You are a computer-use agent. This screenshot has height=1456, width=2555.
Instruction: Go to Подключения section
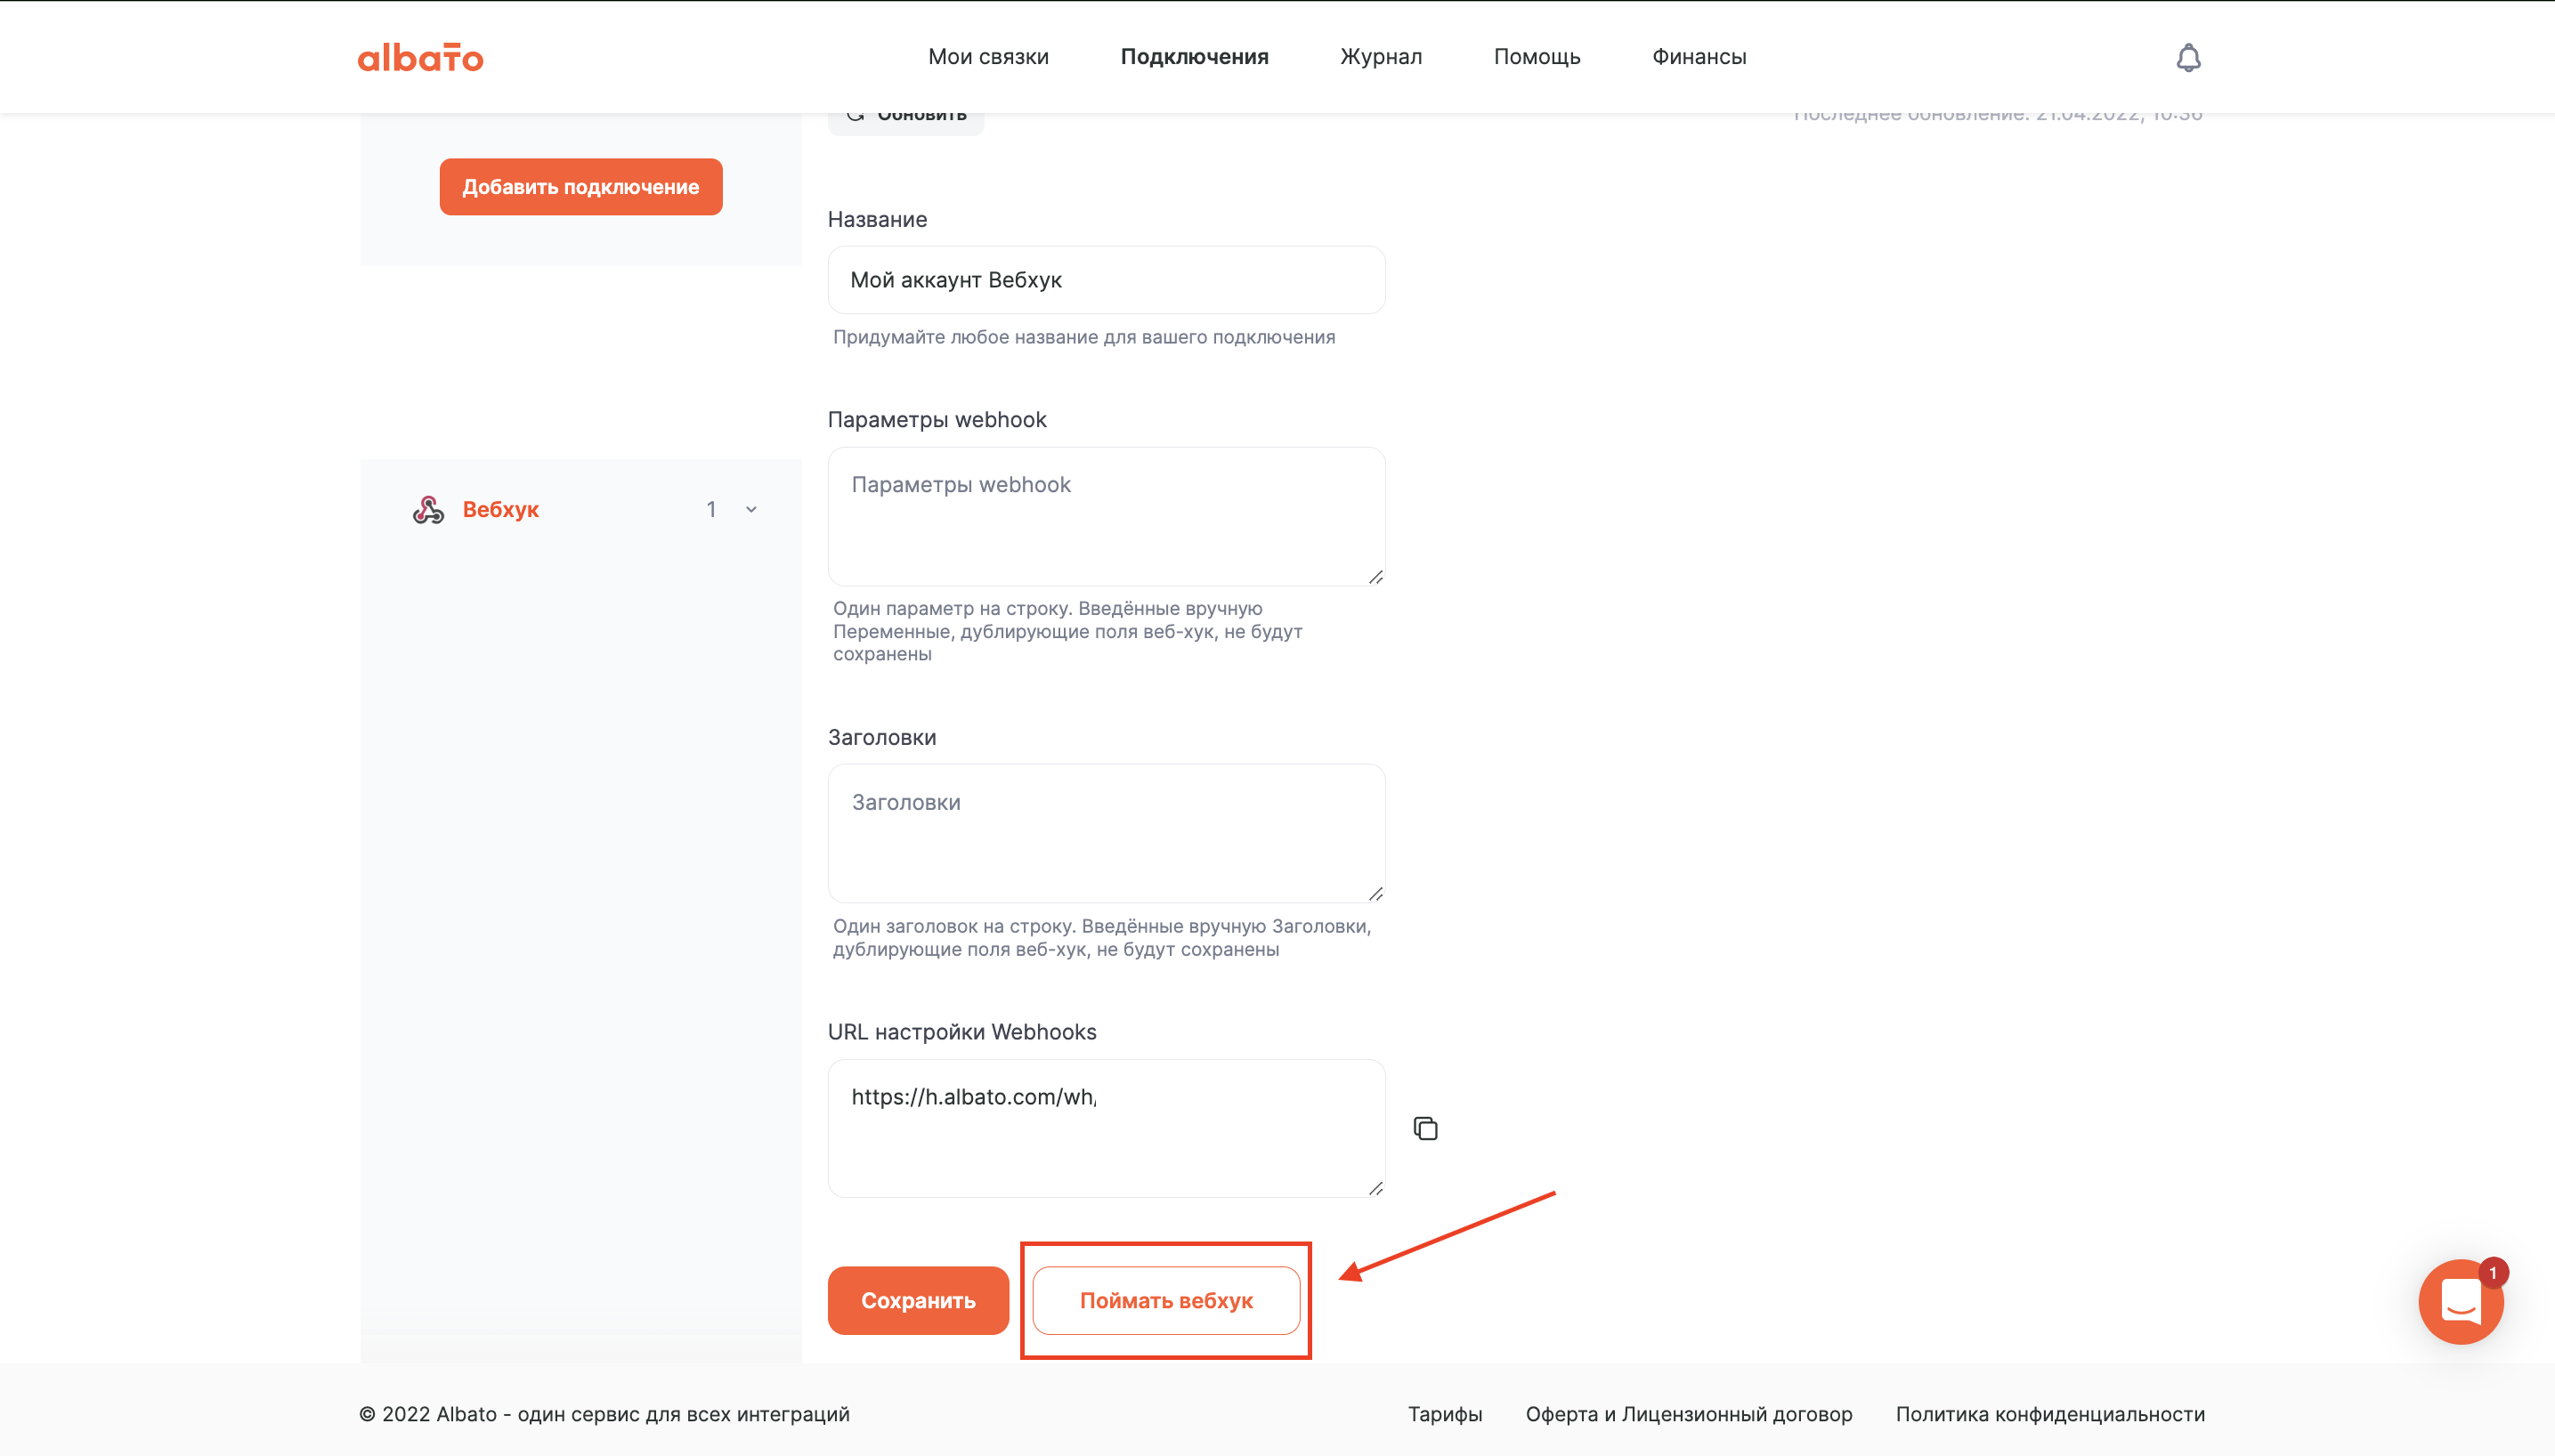(x=1194, y=57)
